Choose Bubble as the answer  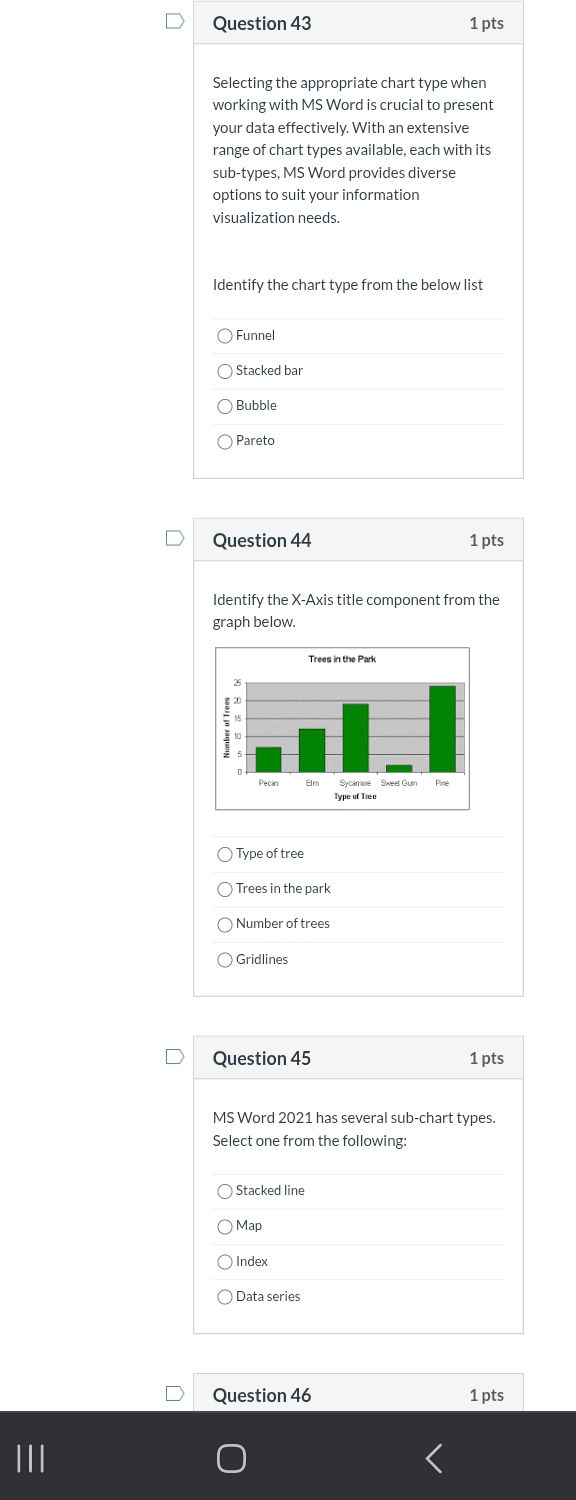[x=225, y=406]
